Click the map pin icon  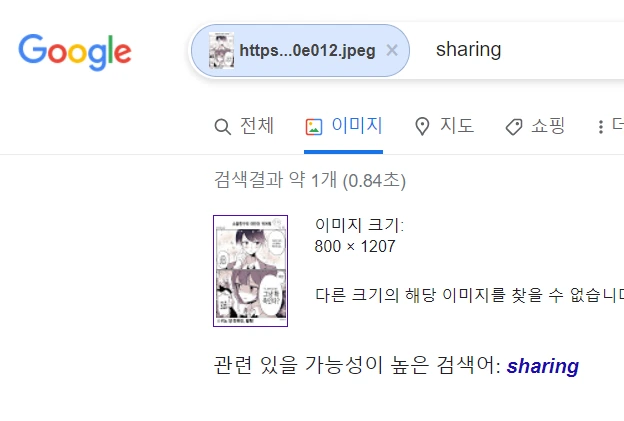tap(422, 127)
